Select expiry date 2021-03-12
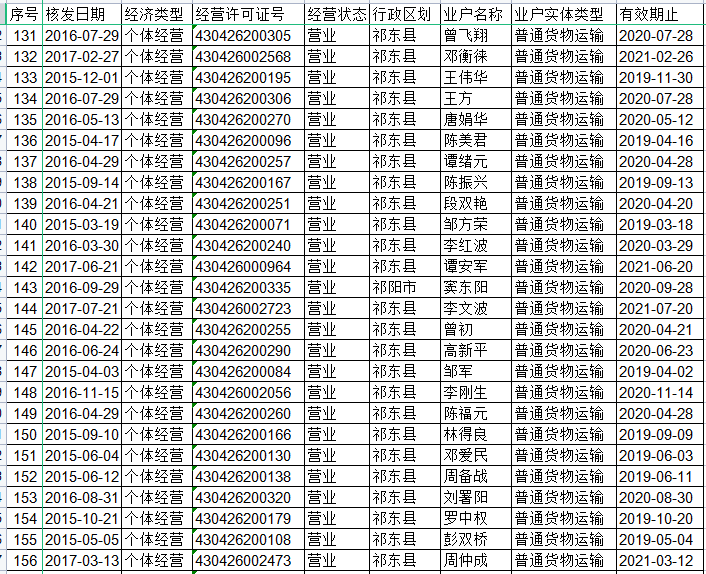 tap(655, 560)
